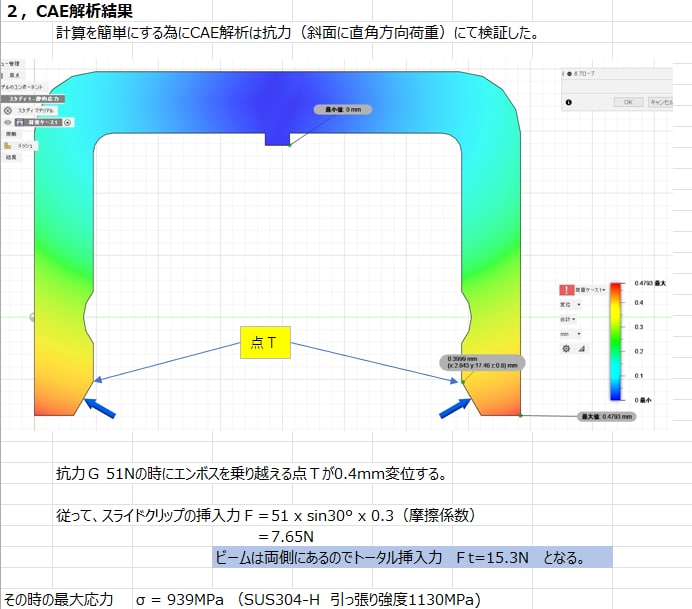
Task: Select the 結果 (results) tree item
Action: (x=11, y=157)
